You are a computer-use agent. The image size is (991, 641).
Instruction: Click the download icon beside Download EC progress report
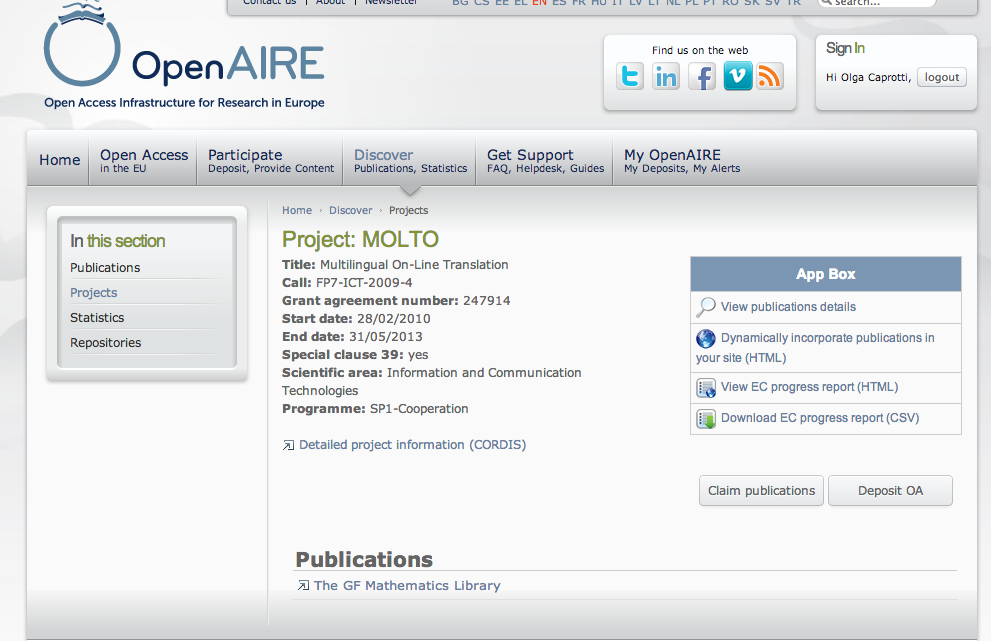[706, 418]
